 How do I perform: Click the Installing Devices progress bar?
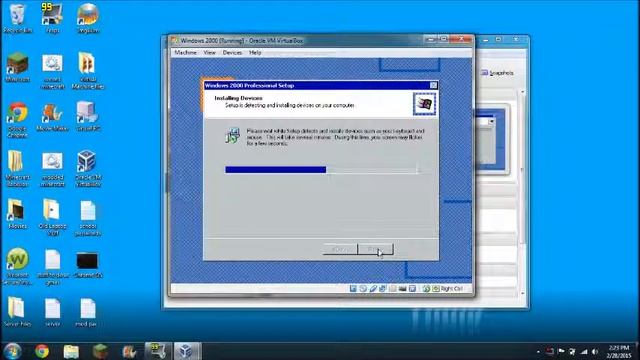(322, 170)
